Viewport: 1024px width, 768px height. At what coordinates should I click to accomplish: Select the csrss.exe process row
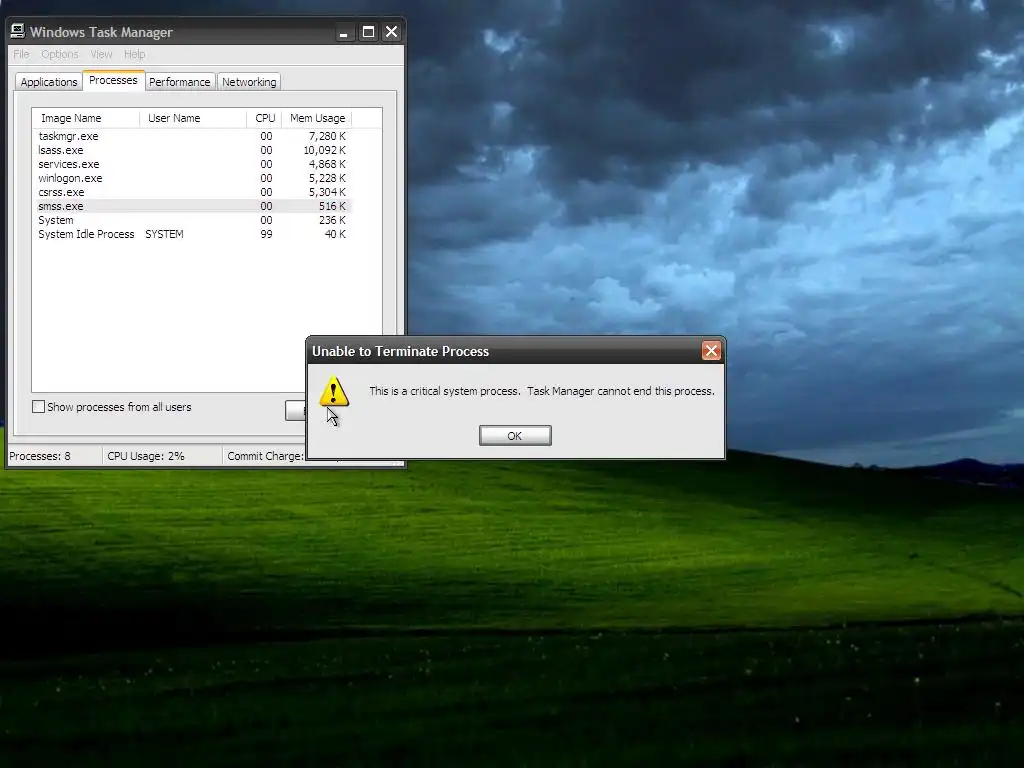click(x=193, y=192)
